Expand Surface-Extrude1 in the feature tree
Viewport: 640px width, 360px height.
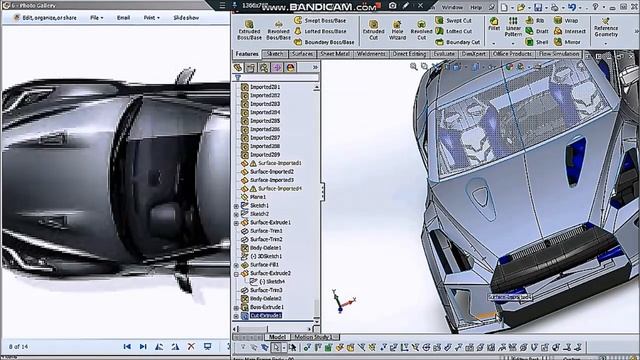(x=236, y=223)
